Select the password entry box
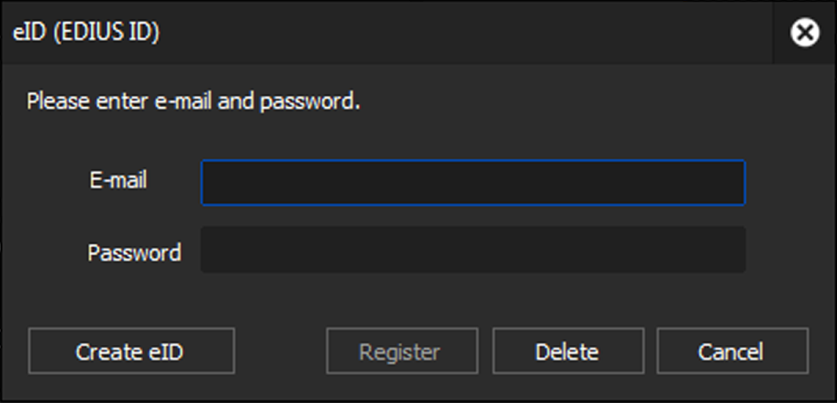Image resolution: width=837 pixels, height=403 pixels. point(472,249)
